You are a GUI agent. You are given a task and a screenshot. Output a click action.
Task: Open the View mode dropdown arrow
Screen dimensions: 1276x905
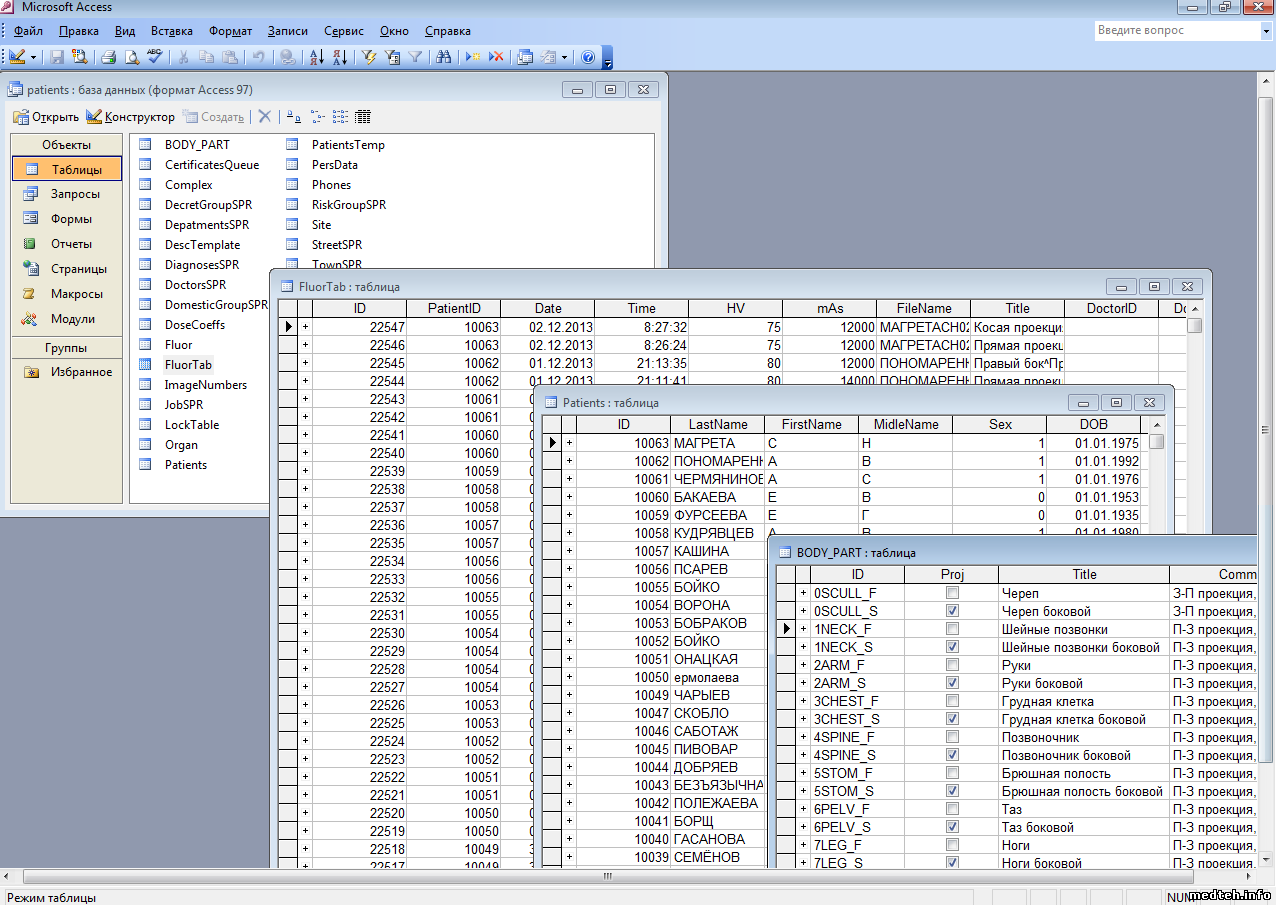(x=34, y=57)
